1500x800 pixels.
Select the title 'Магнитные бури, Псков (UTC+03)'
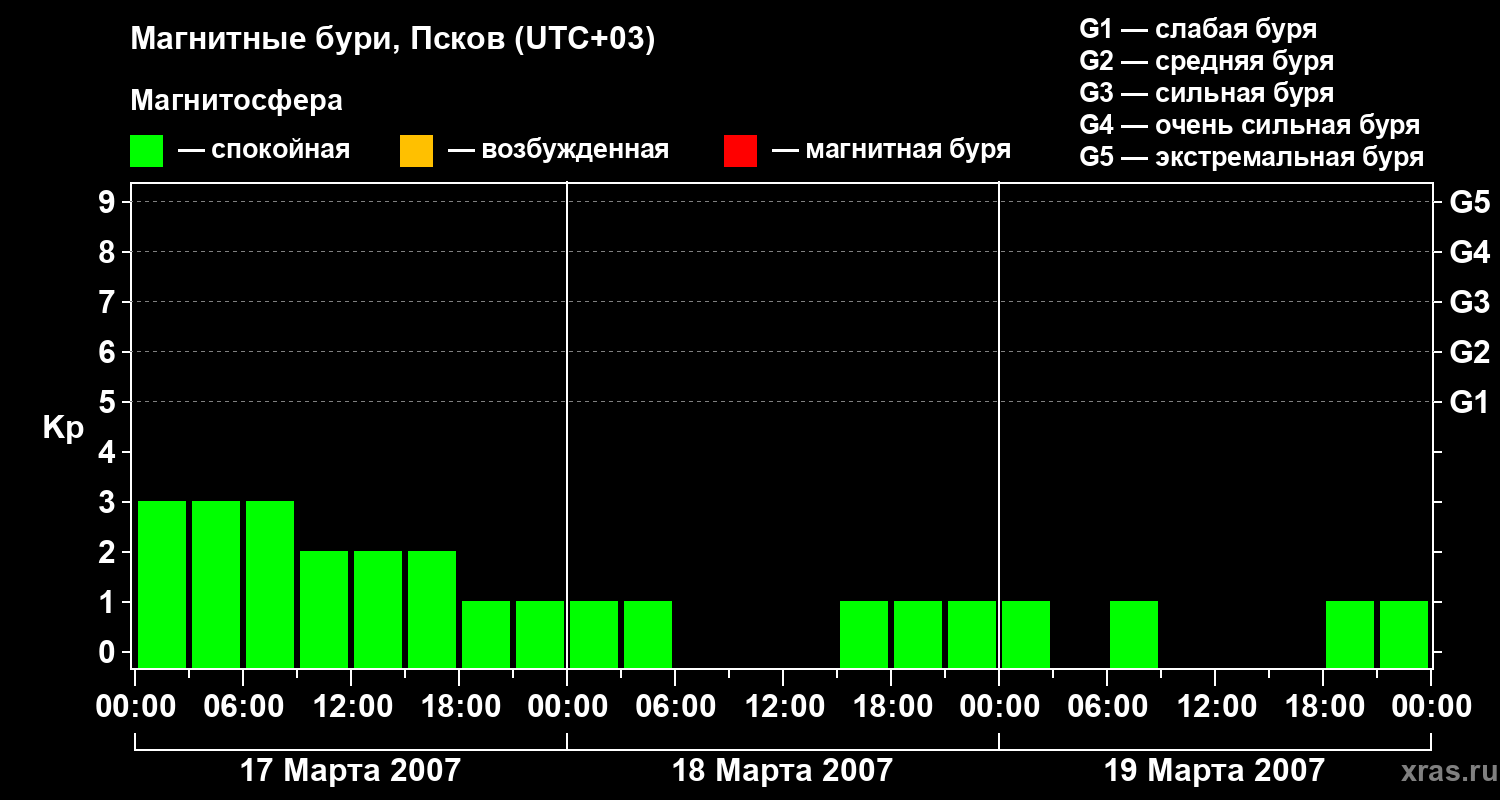(x=393, y=40)
